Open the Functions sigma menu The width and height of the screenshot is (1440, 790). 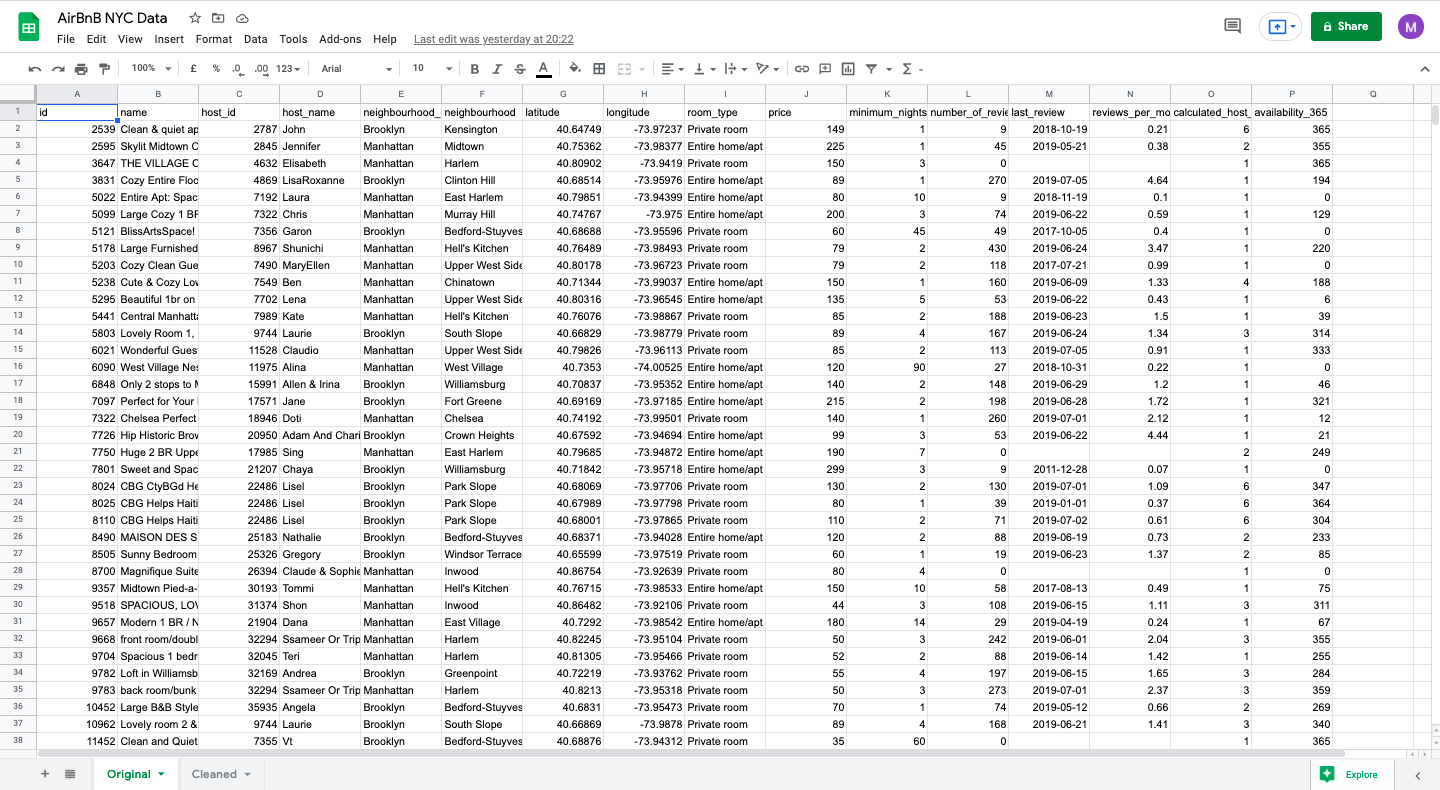point(911,69)
